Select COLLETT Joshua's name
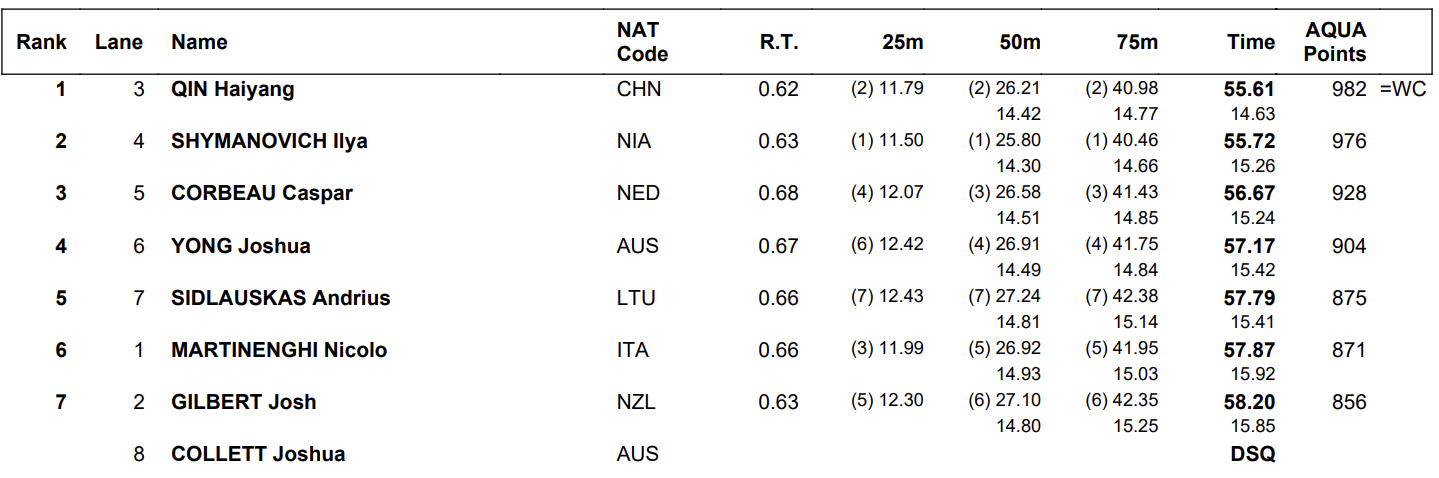Screen dimensions: 1439x478 258,453
